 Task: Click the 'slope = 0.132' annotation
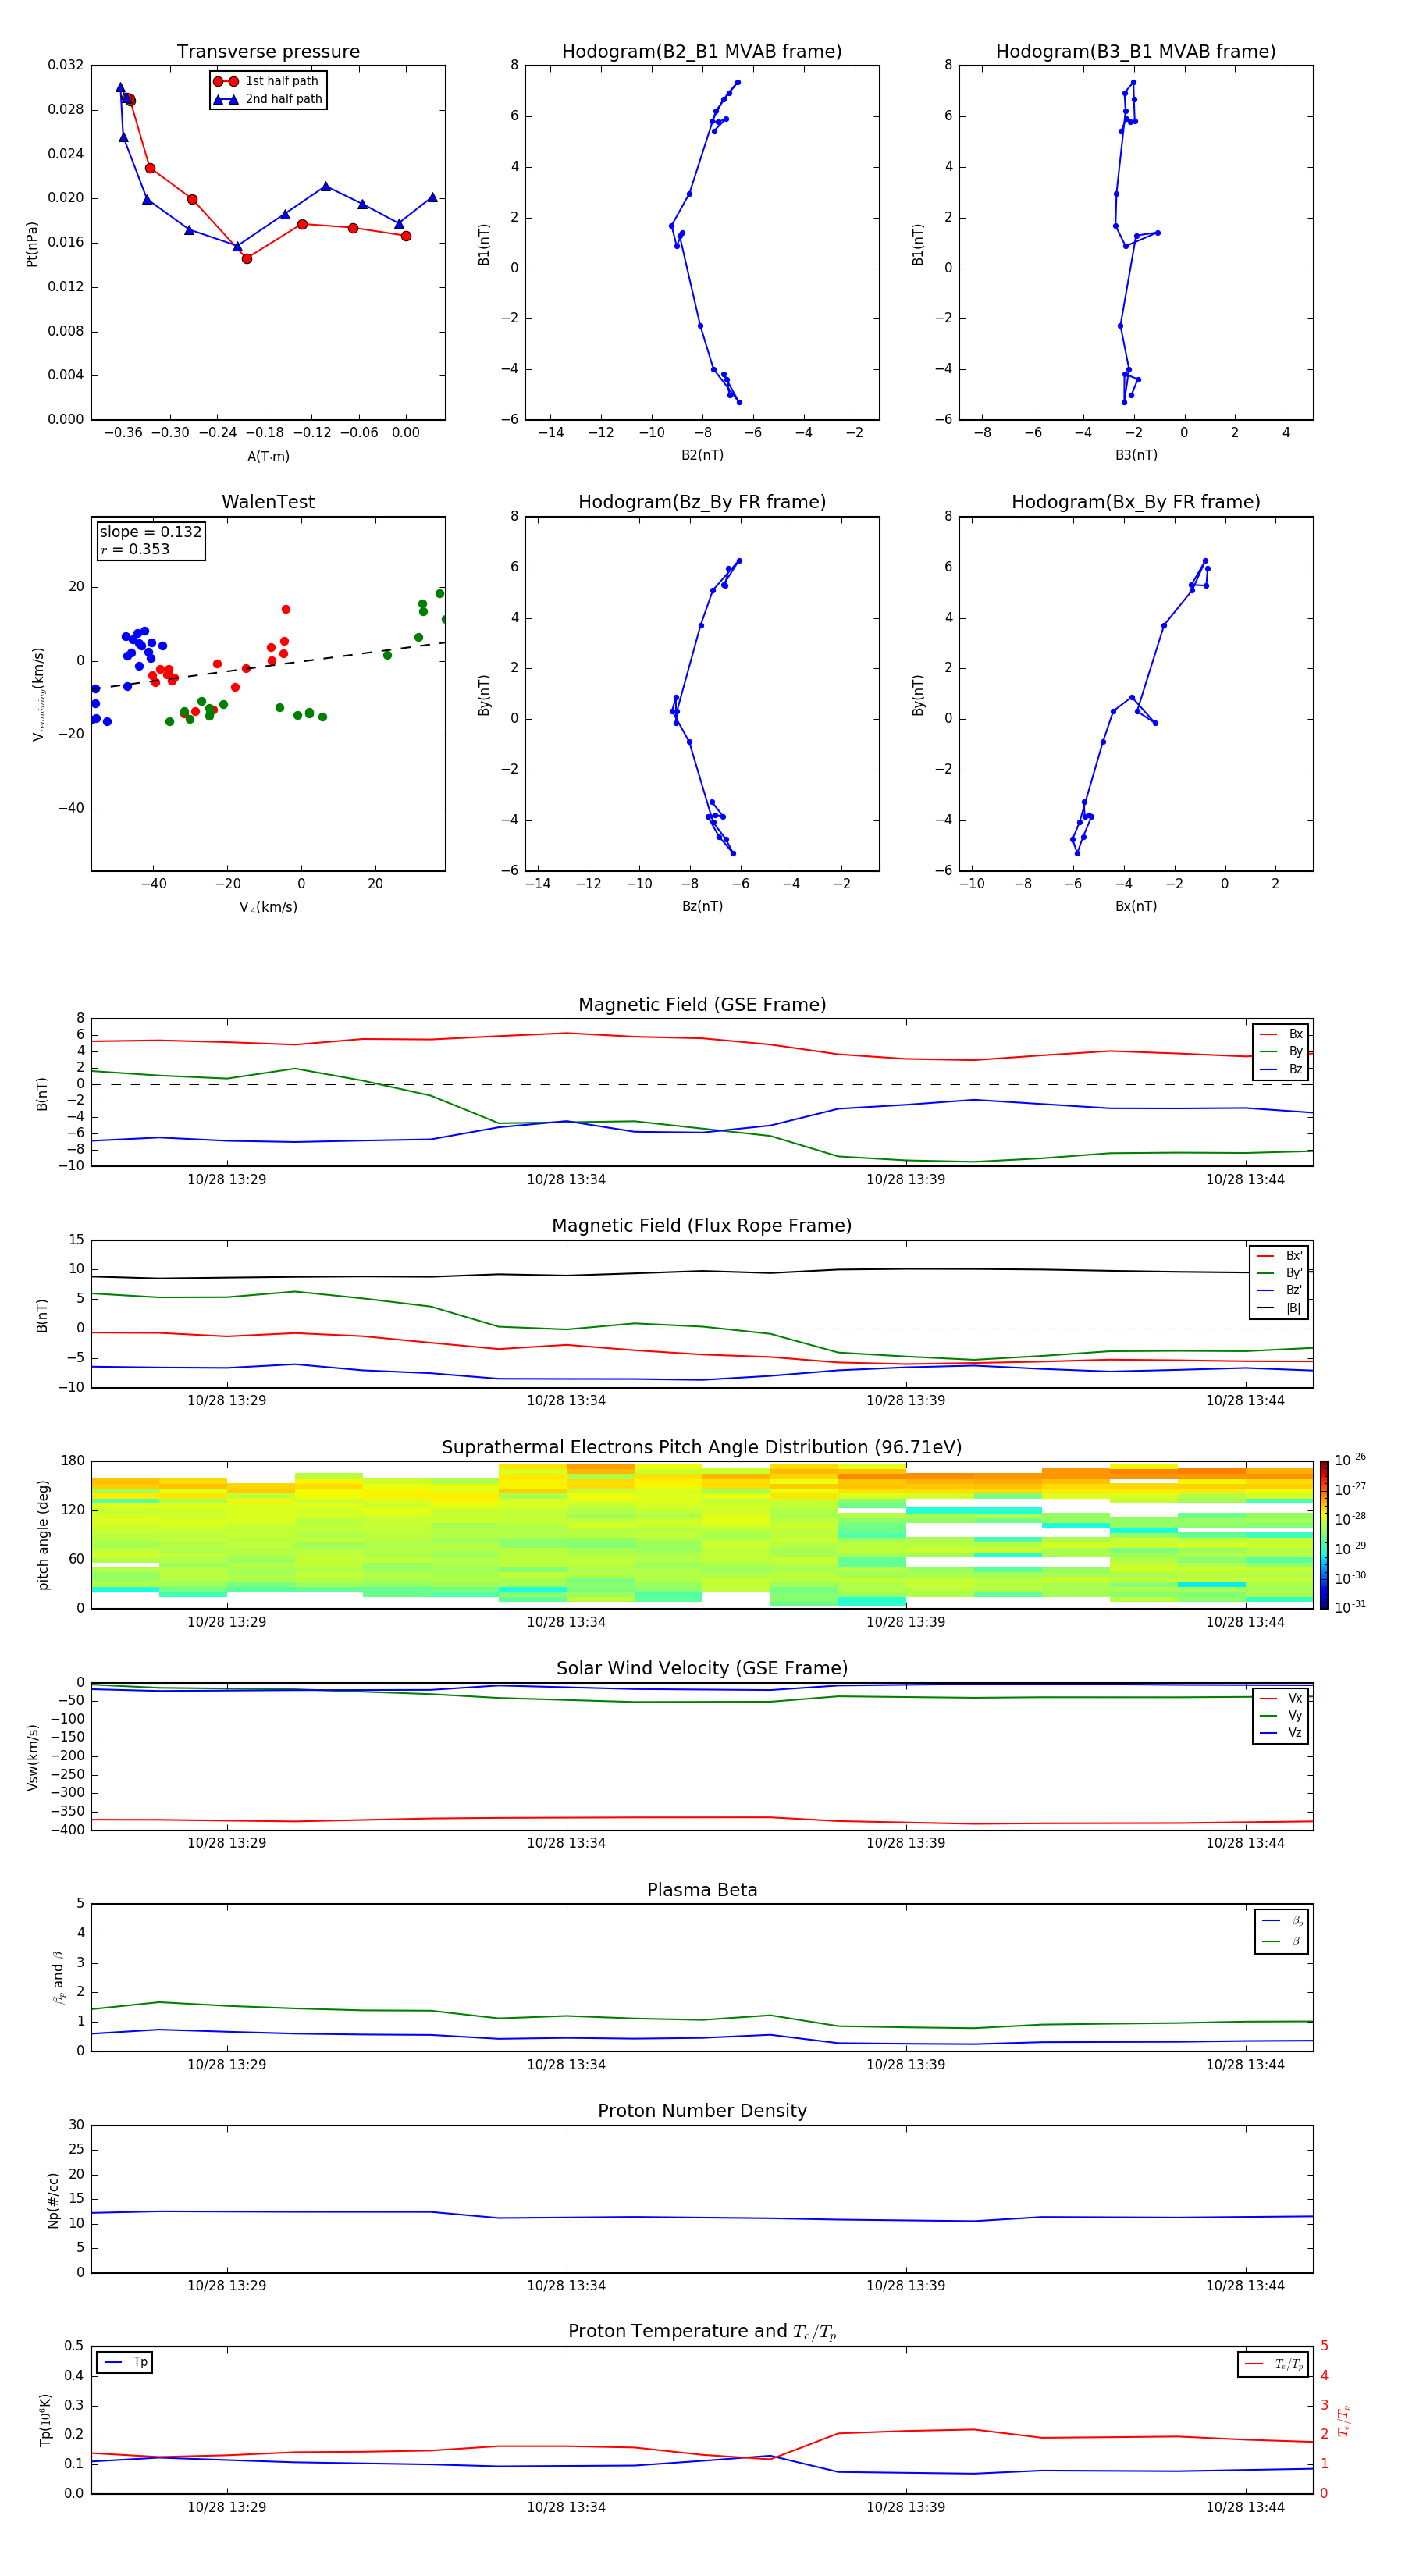point(150,532)
